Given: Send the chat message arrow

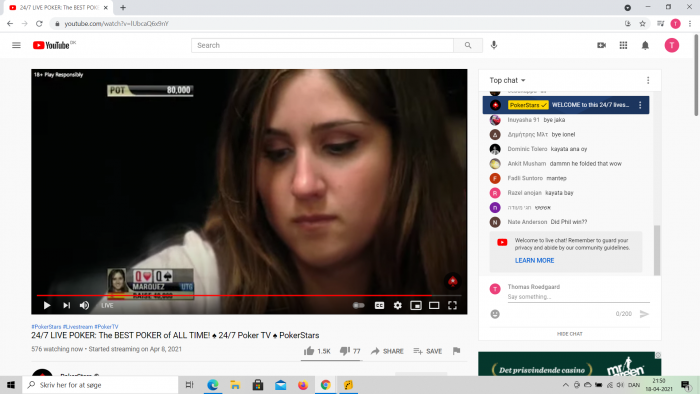Looking at the screenshot, I should coord(644,314).
